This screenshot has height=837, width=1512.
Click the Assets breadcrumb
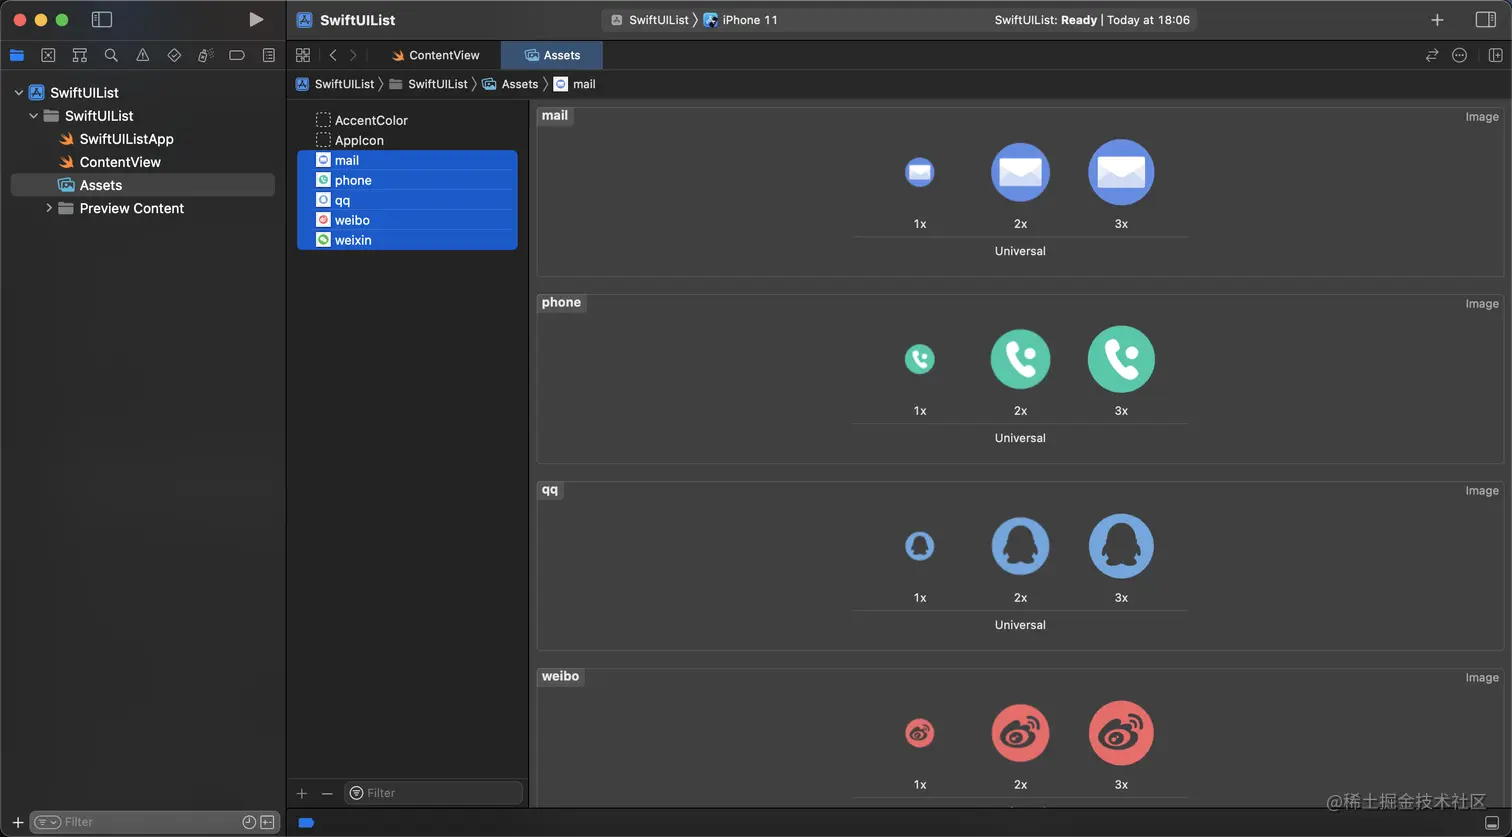pyautogui.click(x=511, y=84)
